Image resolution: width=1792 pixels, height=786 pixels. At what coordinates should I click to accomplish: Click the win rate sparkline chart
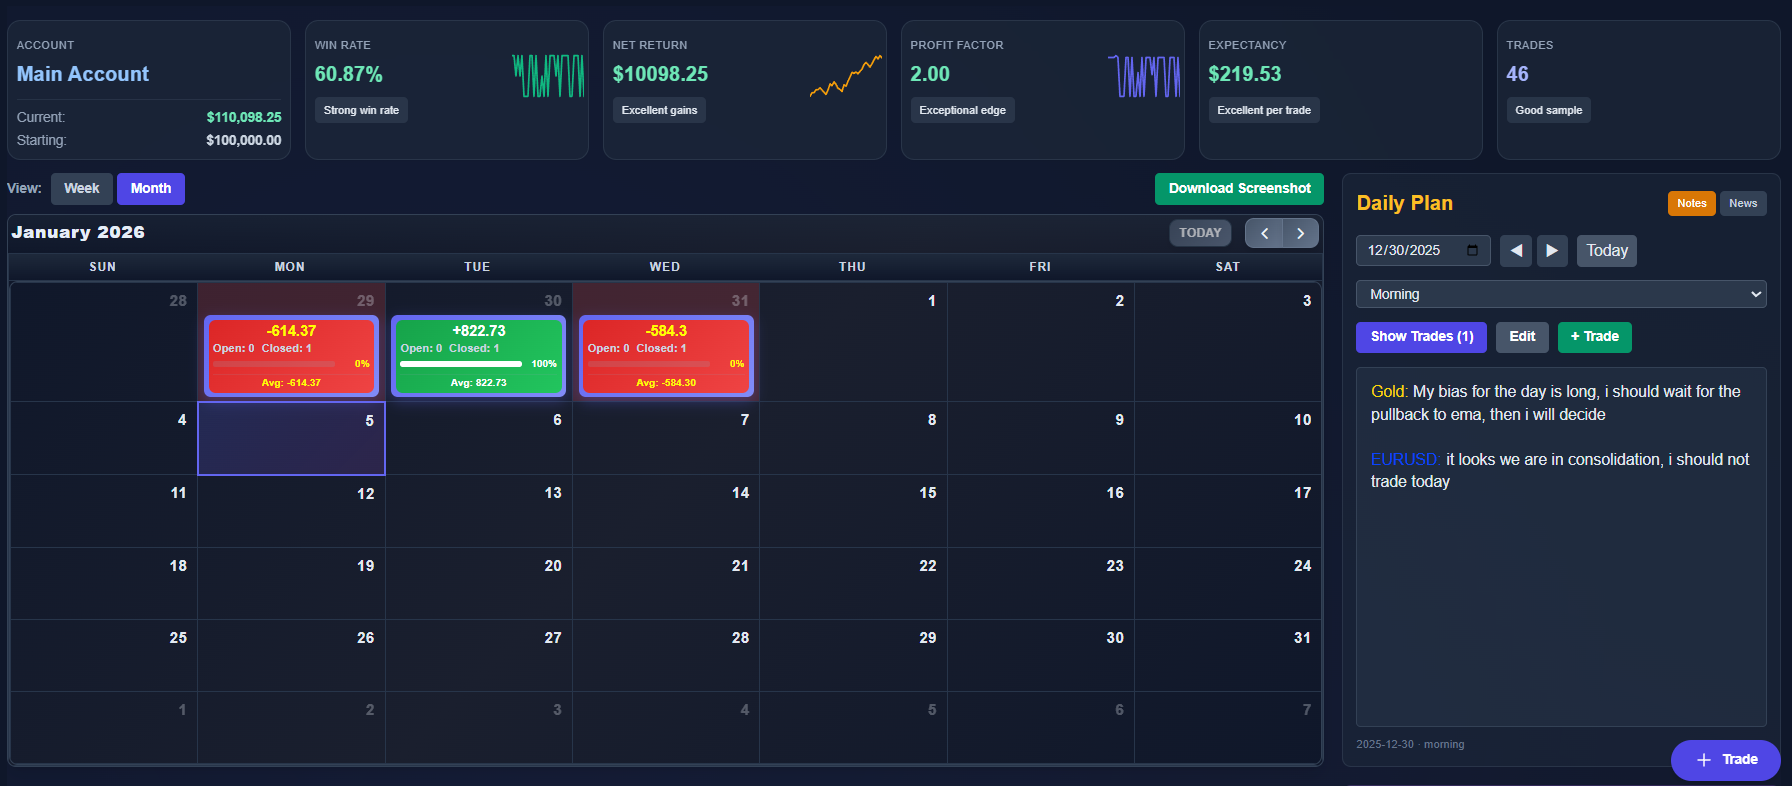(548, 76)
